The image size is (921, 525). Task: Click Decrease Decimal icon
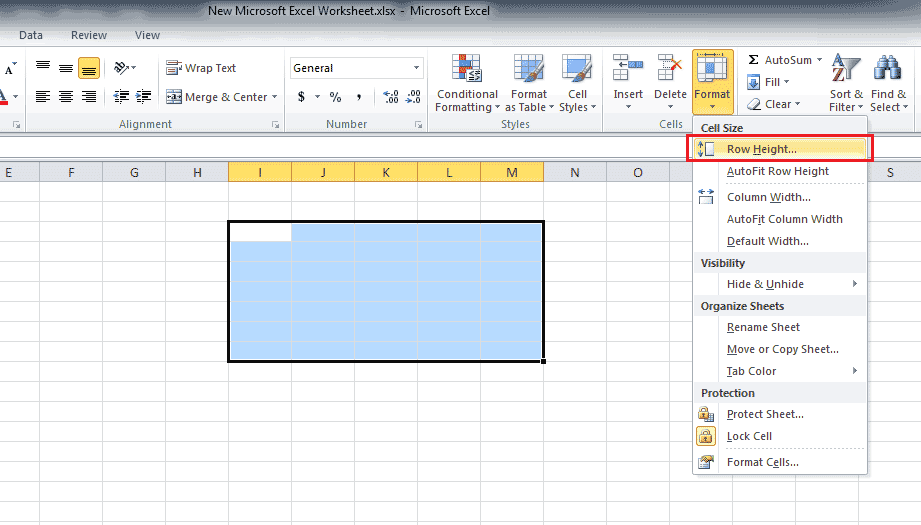413,97
